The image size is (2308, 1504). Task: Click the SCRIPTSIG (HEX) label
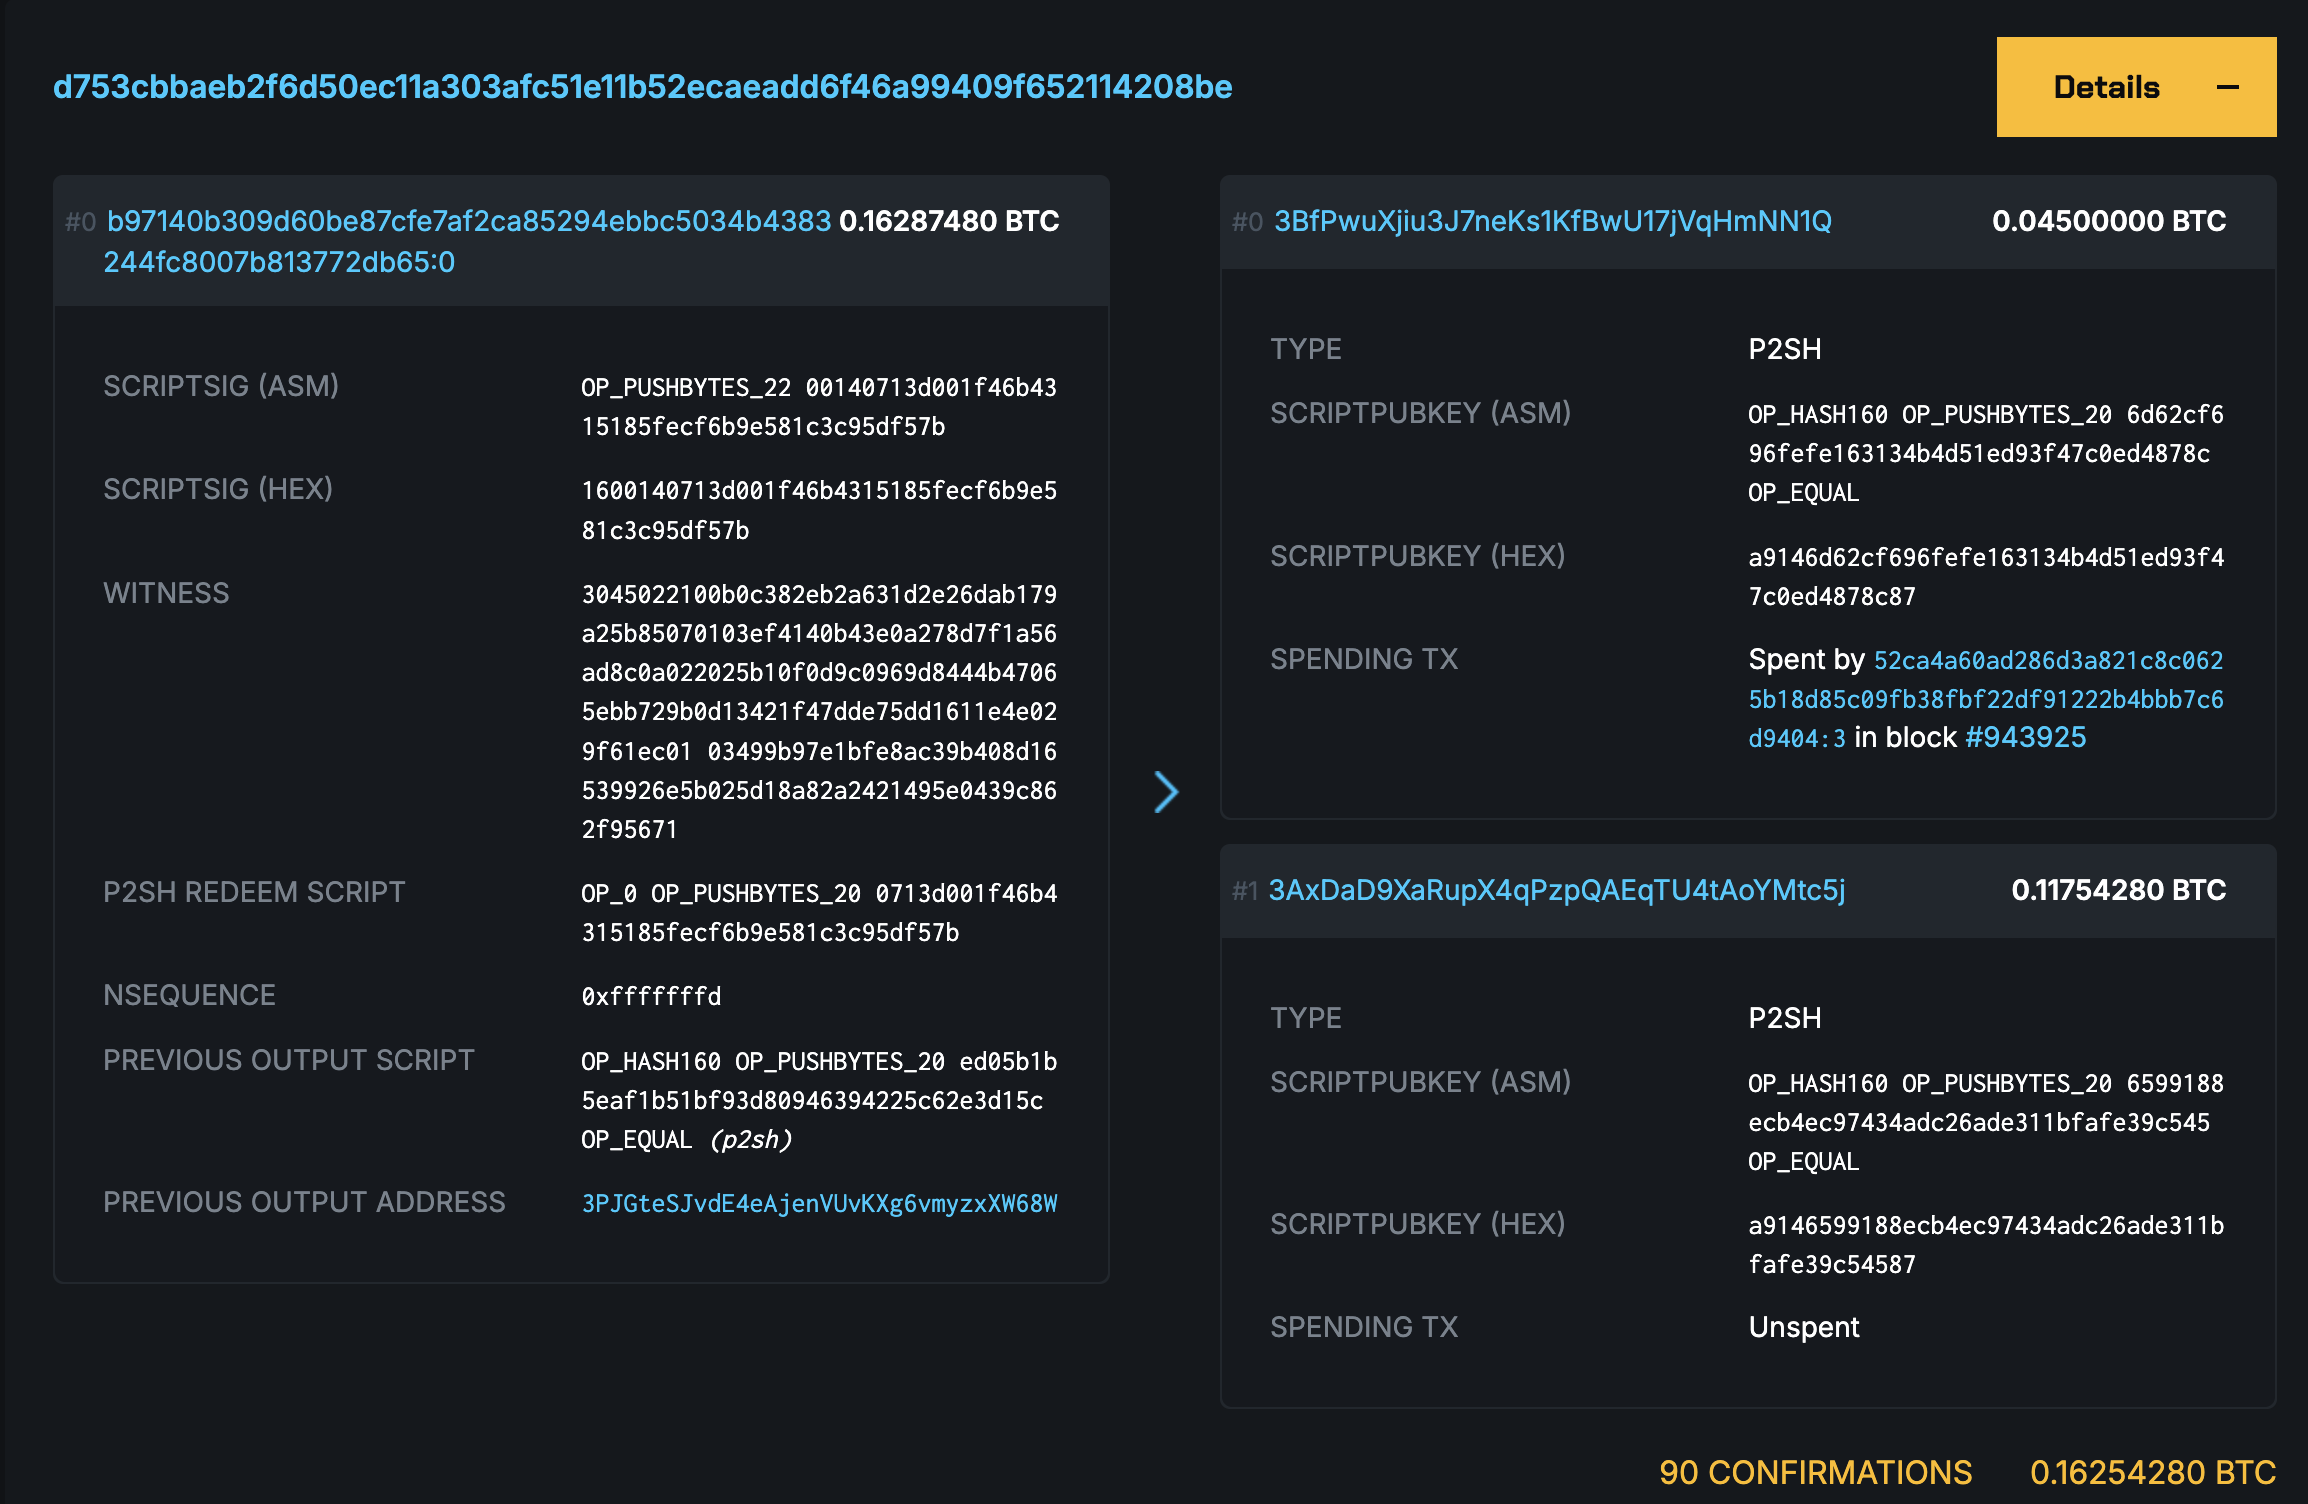tap(218, 489)
